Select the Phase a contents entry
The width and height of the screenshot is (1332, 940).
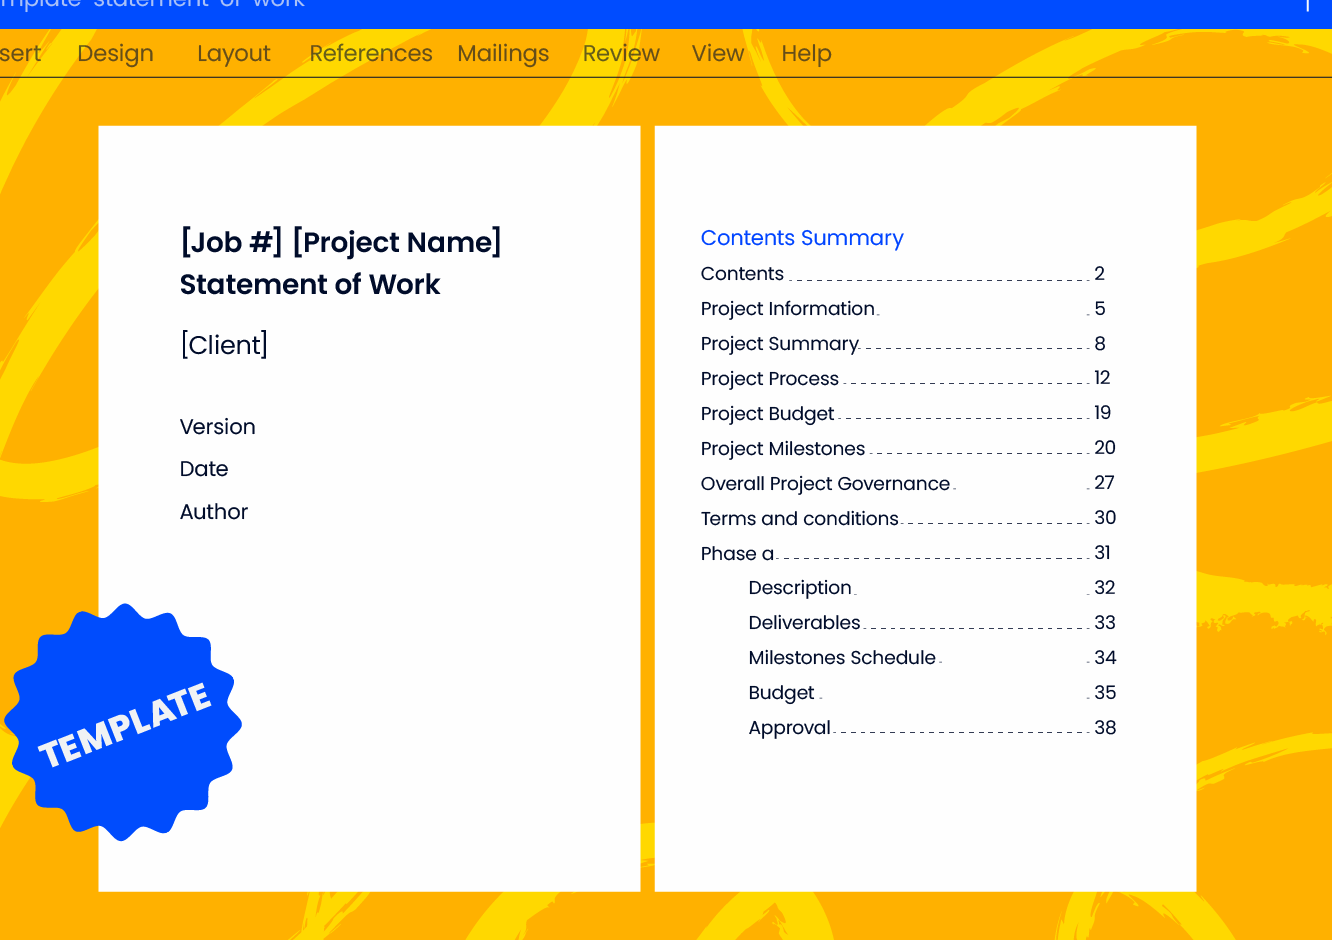737,554
